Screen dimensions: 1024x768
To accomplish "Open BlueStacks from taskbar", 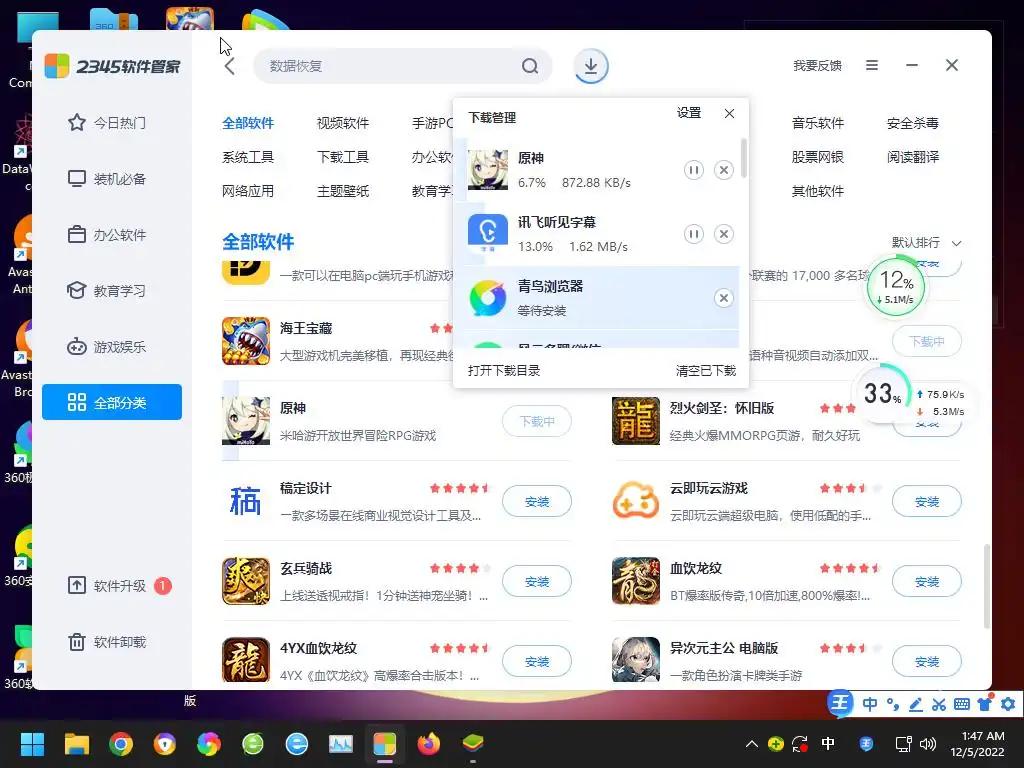I will click(x=473, y=744).
